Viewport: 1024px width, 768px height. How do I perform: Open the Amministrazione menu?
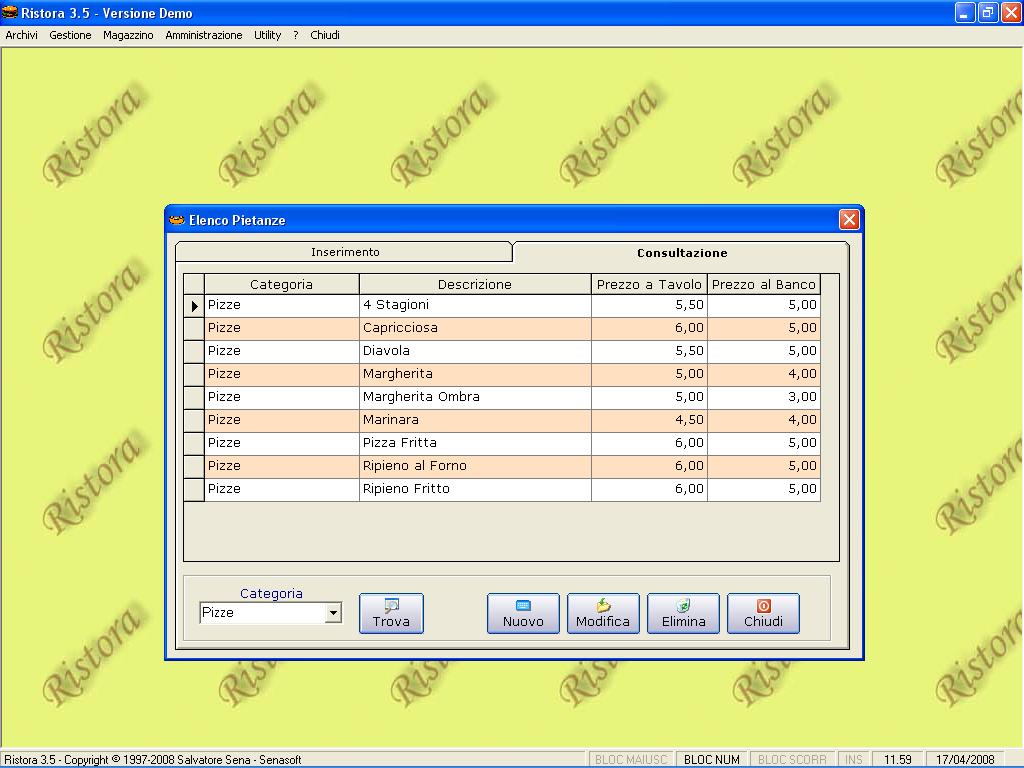point(204,35)
